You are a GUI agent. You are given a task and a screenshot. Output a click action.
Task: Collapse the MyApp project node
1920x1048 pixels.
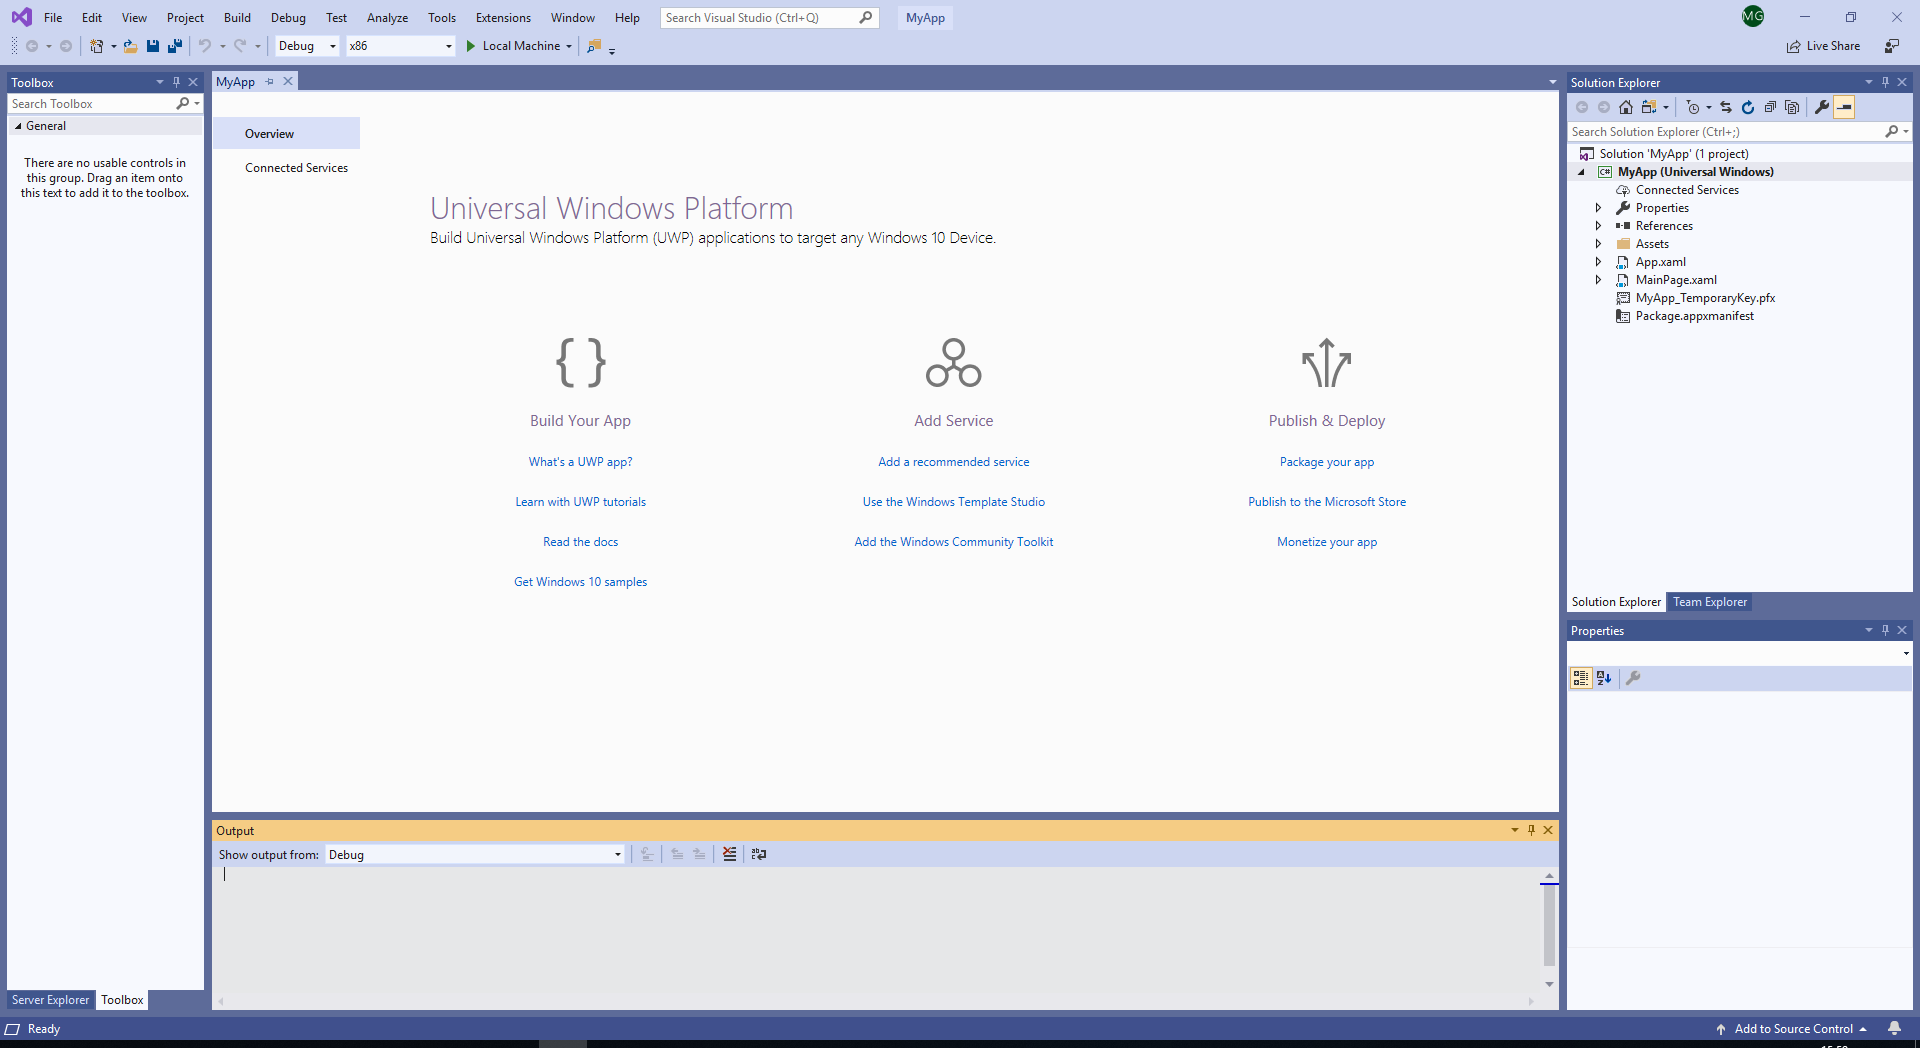(x=1581, y=172)
